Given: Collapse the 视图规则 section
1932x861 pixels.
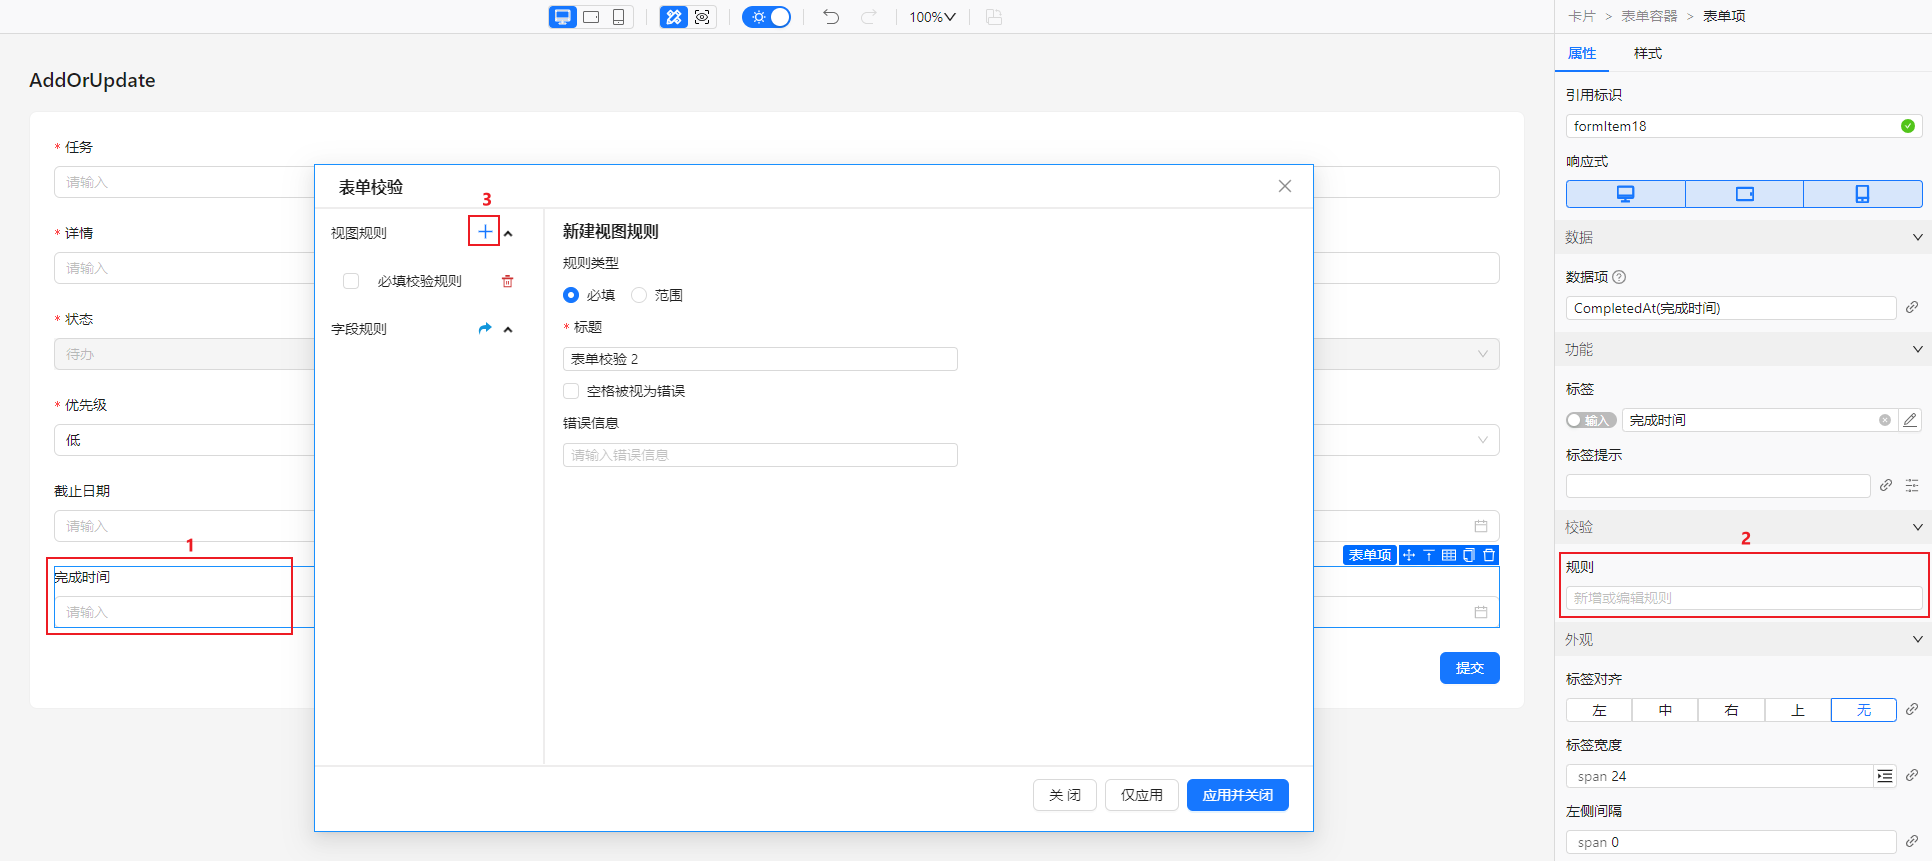Looking at the screenshot, I should [x=508, y=233].
